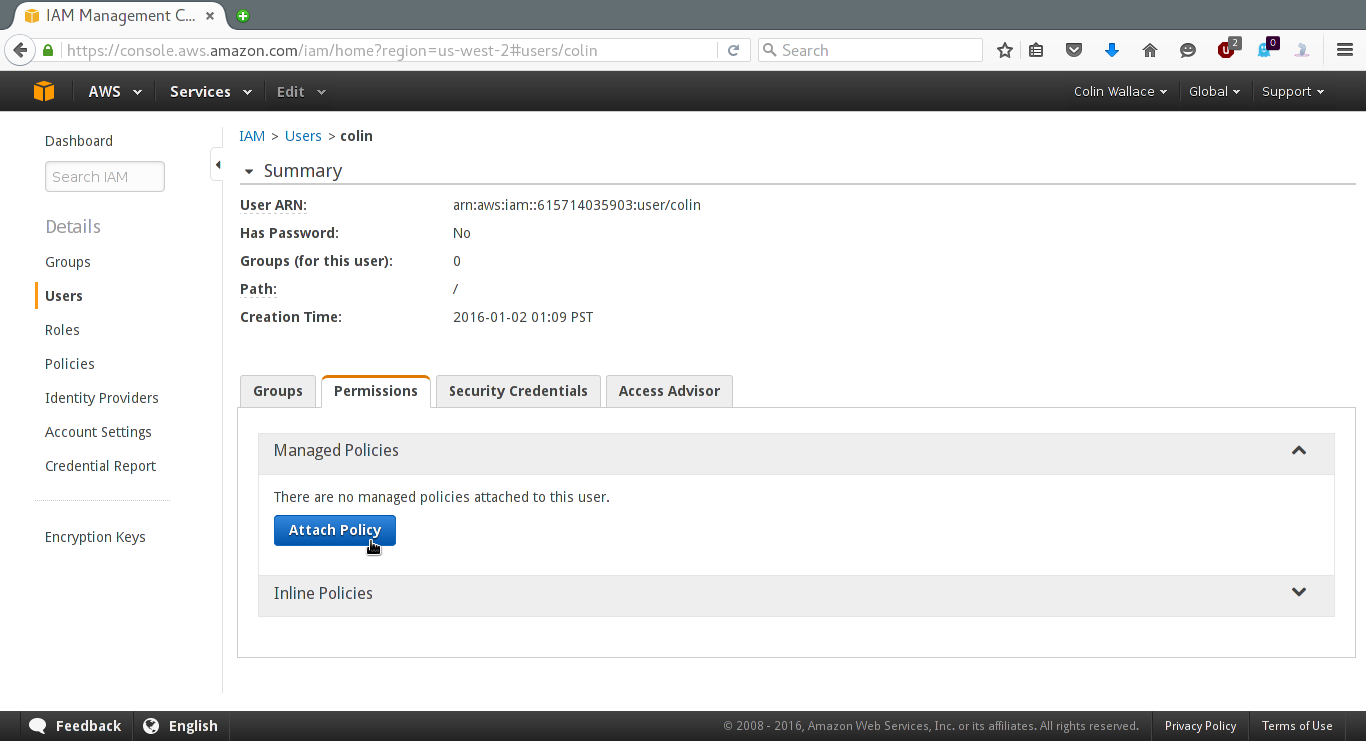
Task: Collapse the Summary section triangle
Action: click(249, 172)
